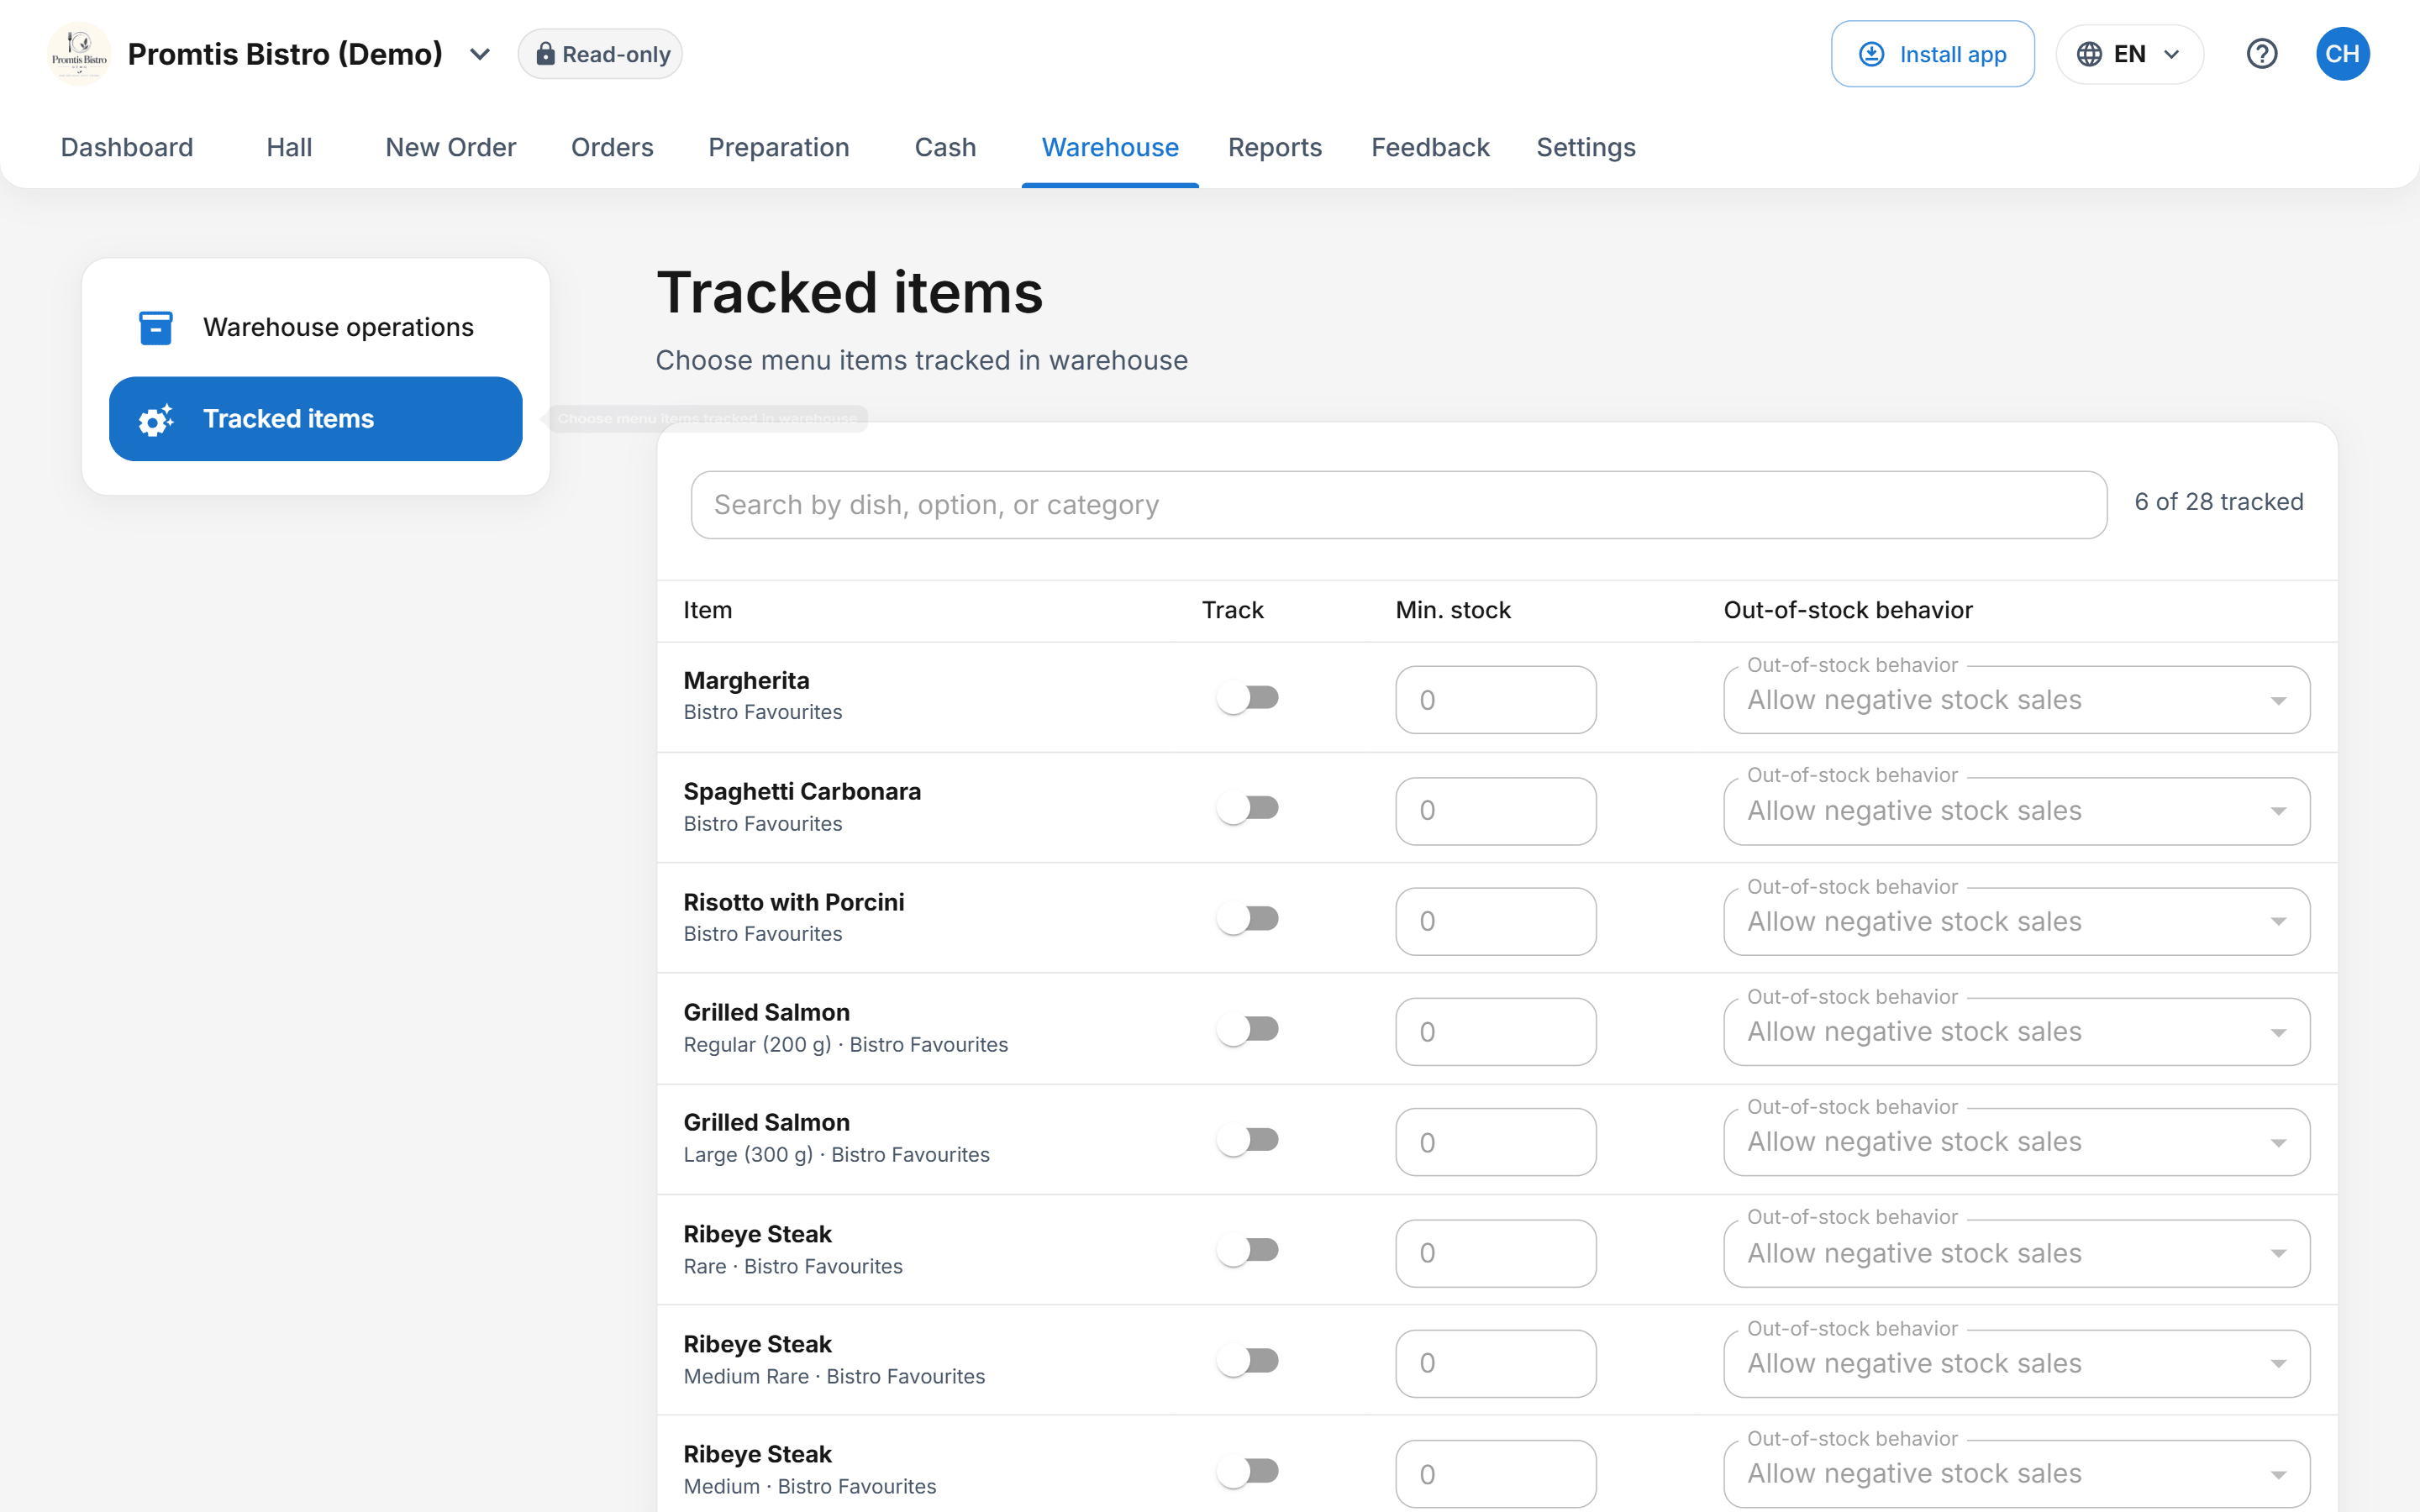Screen dimensions: 2420x1512
Task: Go to the Dashboard tab
Action: pyautogui.click(x=127, y=147)
